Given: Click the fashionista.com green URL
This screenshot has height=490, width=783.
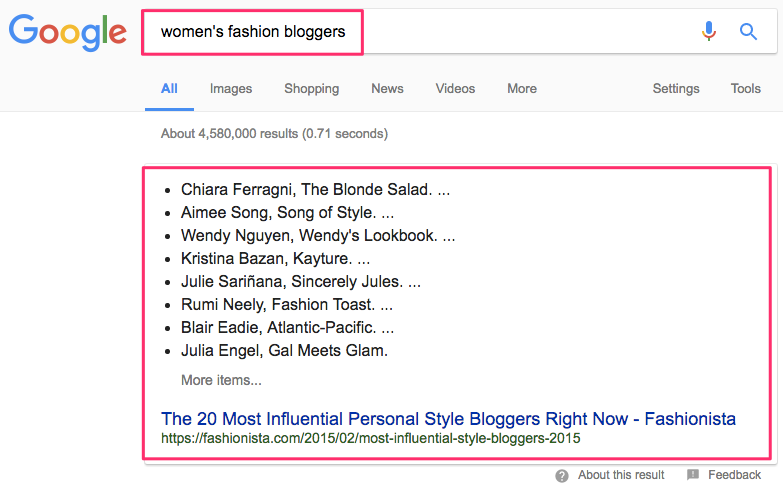Looking at the screenshot, I should (371, 439).
